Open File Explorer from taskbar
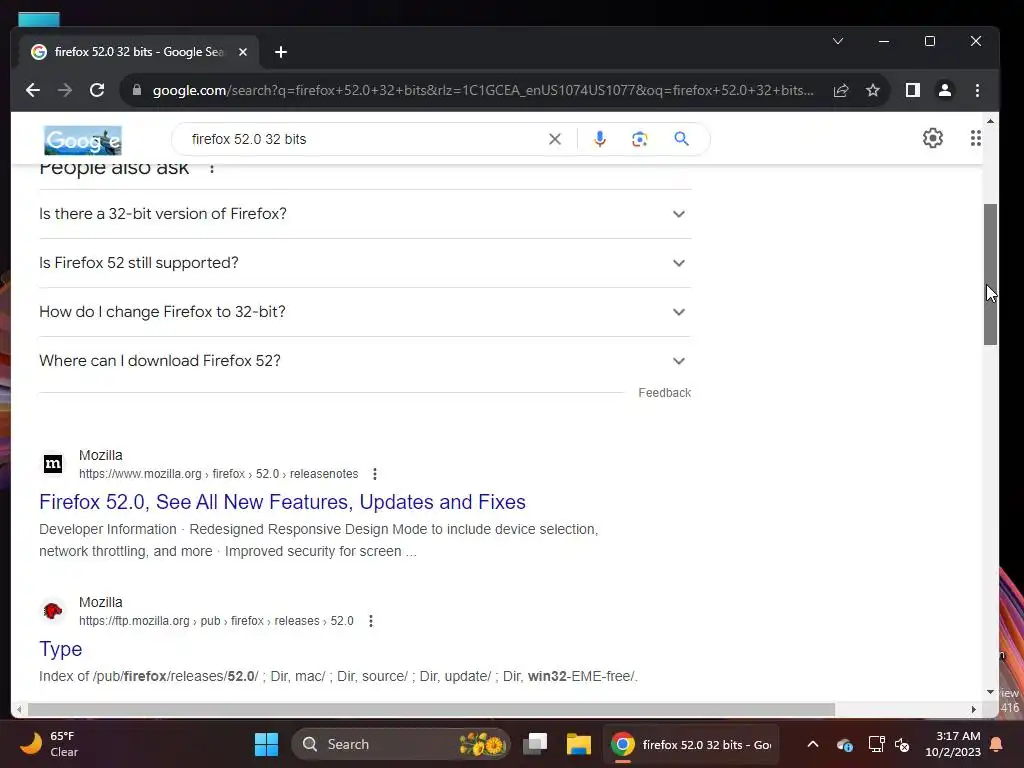Screen dimensions: 1024x768 coord(578,744)
